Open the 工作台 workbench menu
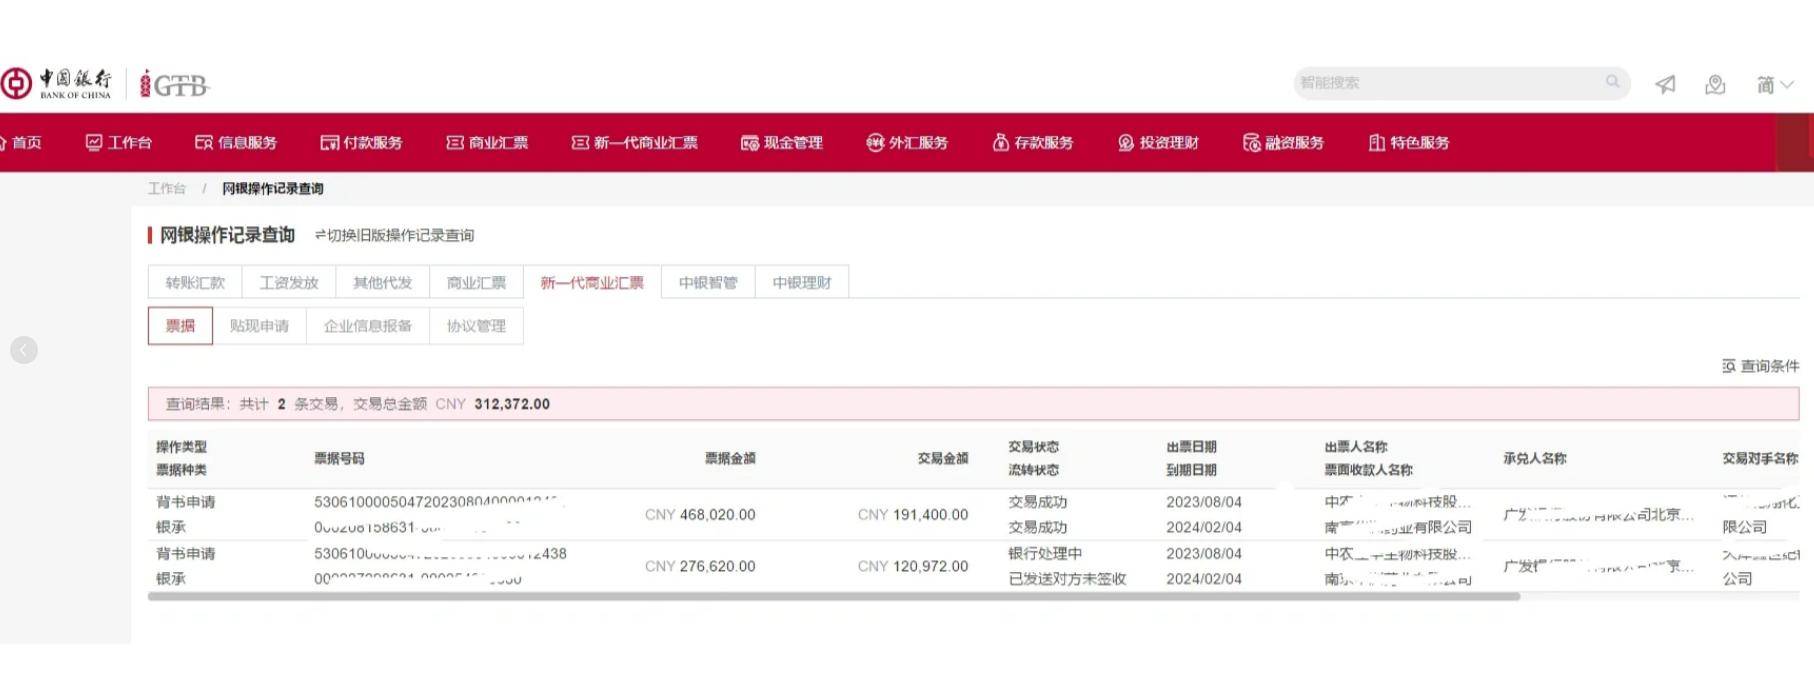 click(119, 143)
